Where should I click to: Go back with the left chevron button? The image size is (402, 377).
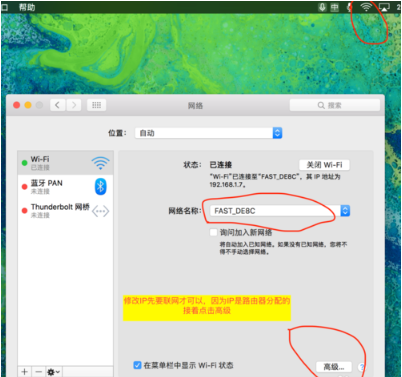point(58,105)
